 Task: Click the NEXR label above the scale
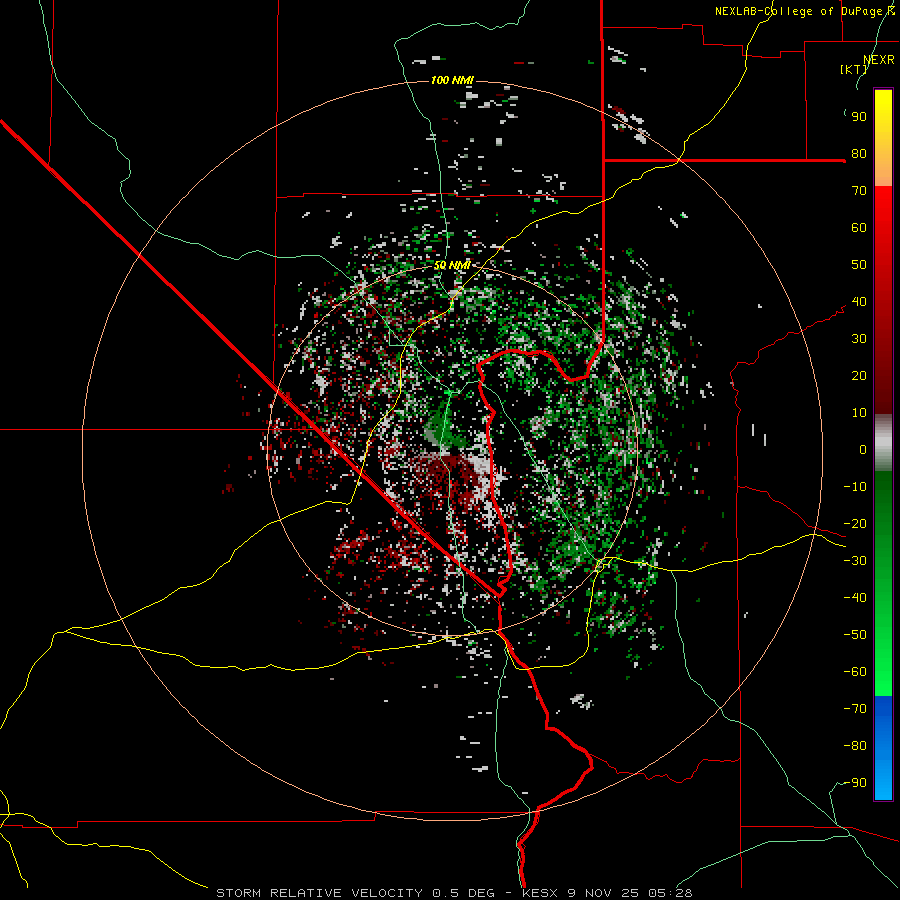pos(879,60)
